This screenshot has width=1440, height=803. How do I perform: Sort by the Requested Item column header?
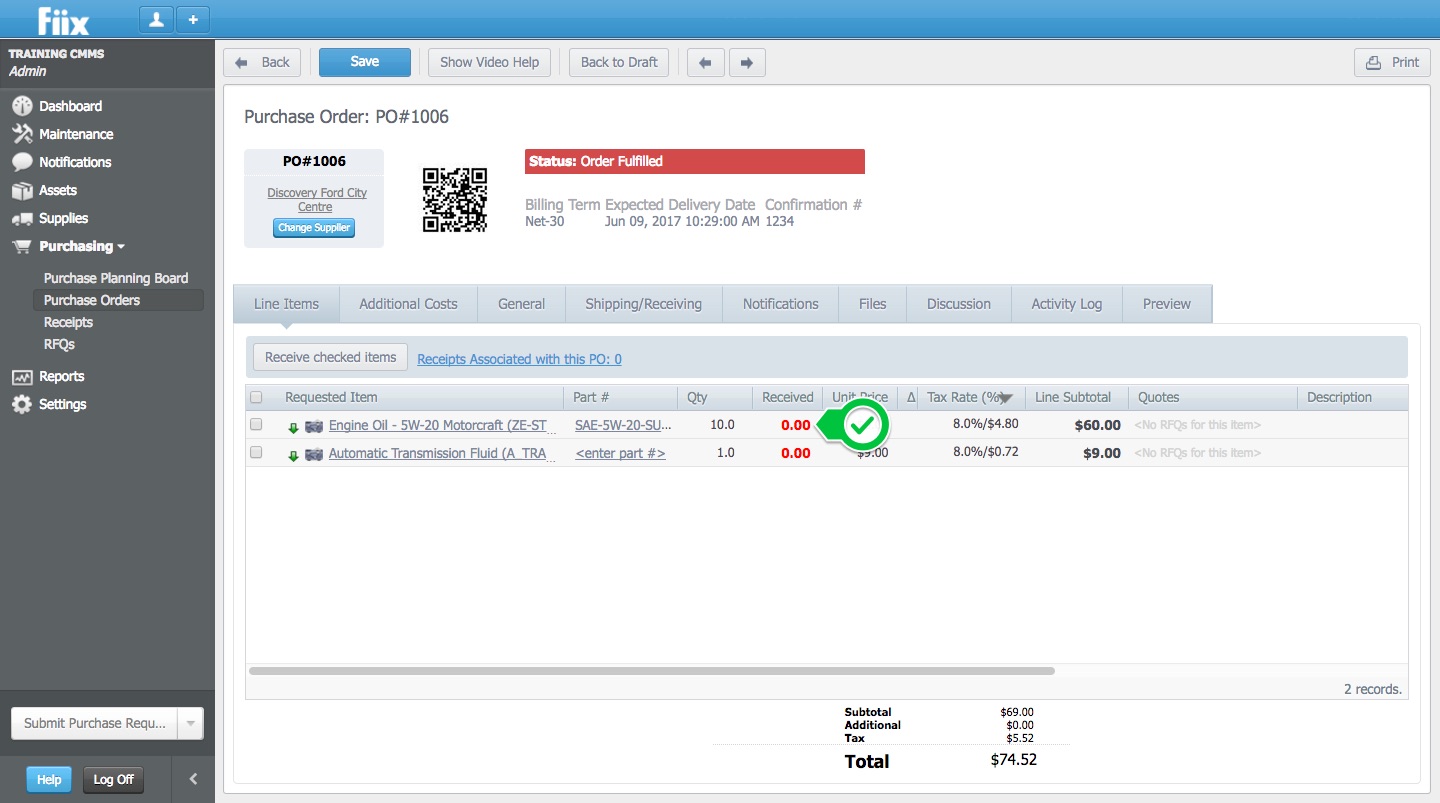[x=420, y=397]
